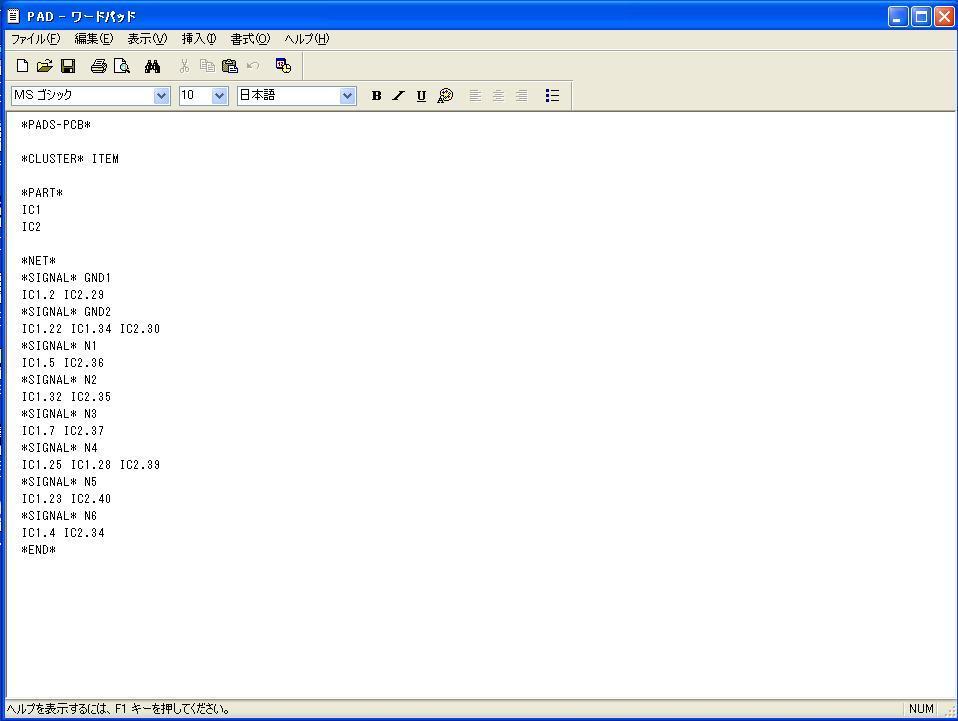Open the font size 10 dropdown
The width and height of the screenshot is (958, 721).
coord(220,96)
